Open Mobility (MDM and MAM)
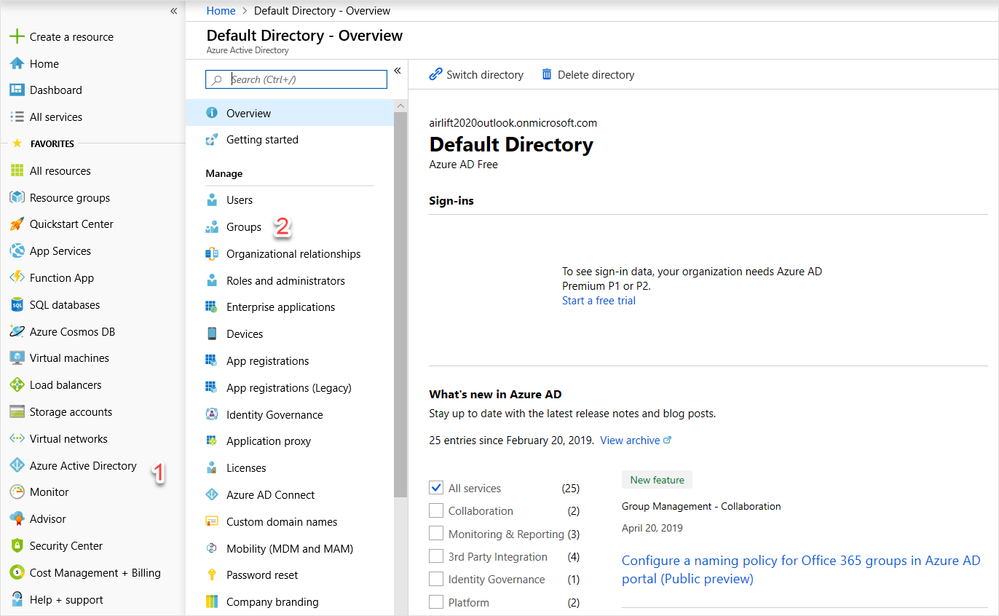 290,548
